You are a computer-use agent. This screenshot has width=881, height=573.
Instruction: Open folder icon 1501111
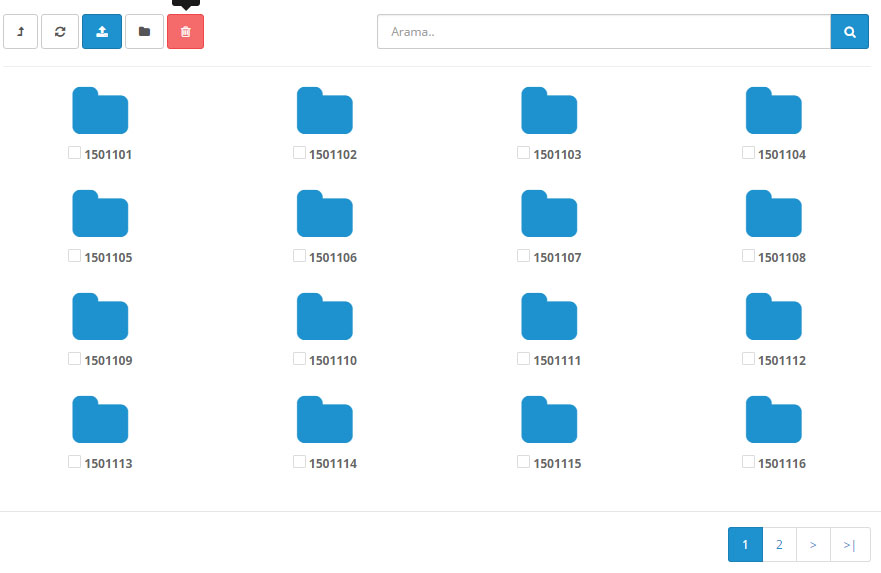[549, 316]
